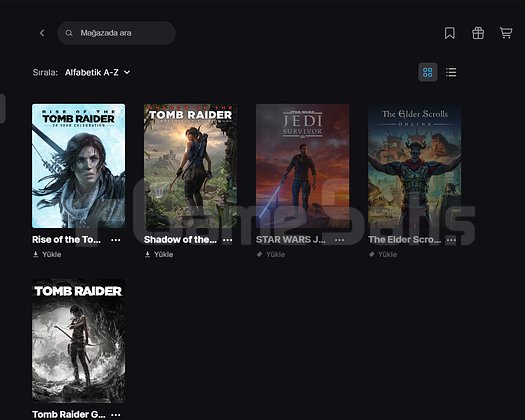This screenshot has height=420, width=525.
Task: Click Yükle under Rise of the Tomb Raider
Action: (47, 255)
